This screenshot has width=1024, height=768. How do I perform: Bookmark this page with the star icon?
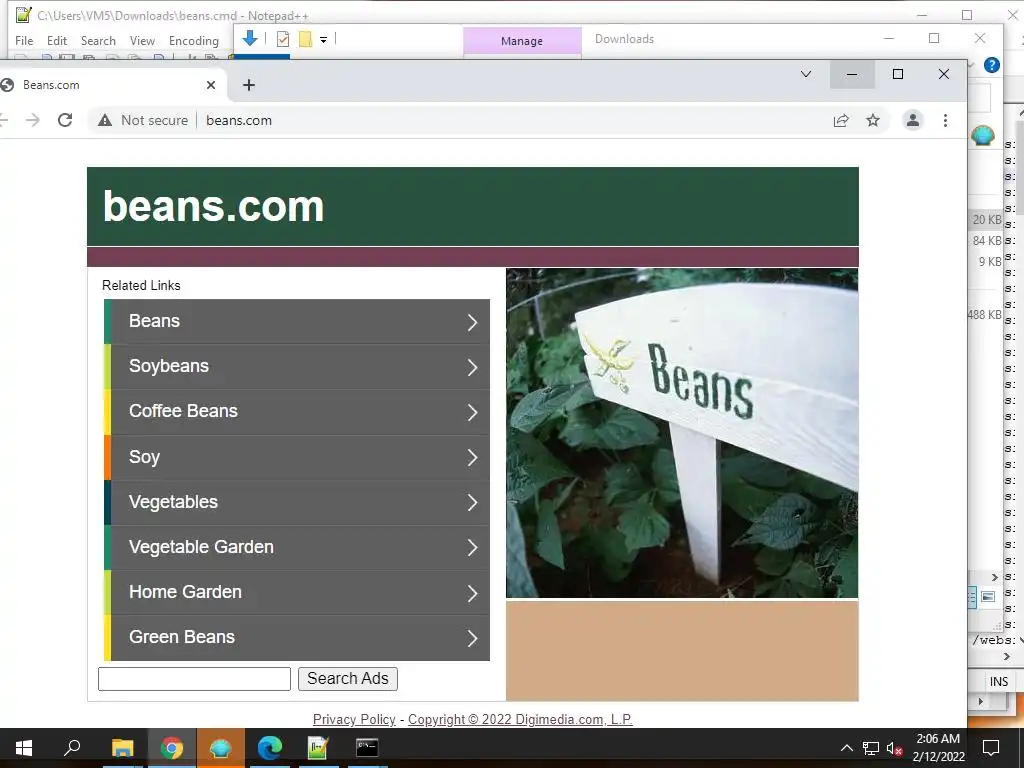[872, 120]
